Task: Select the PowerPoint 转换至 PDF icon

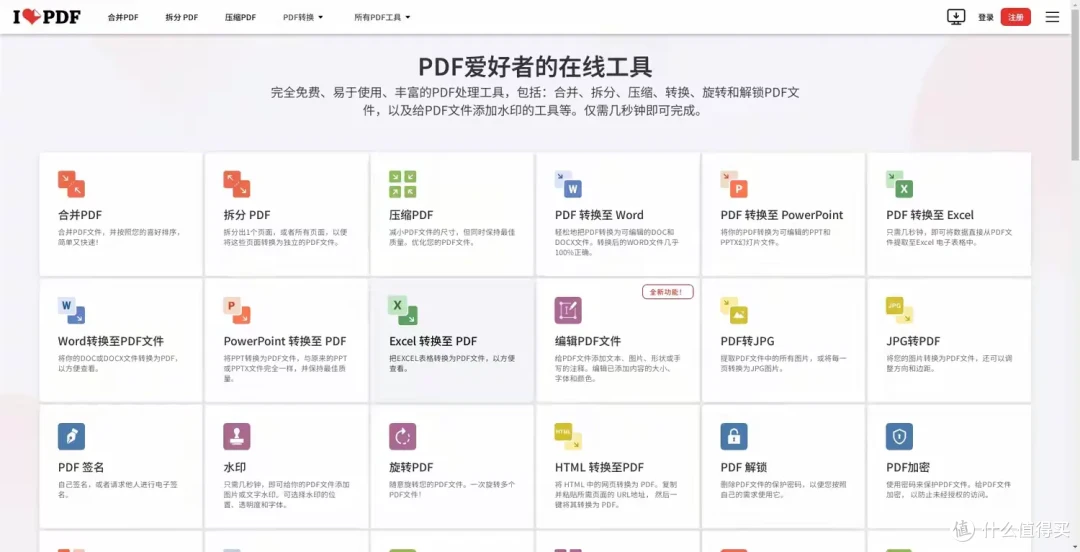Action: click(237, 311)
